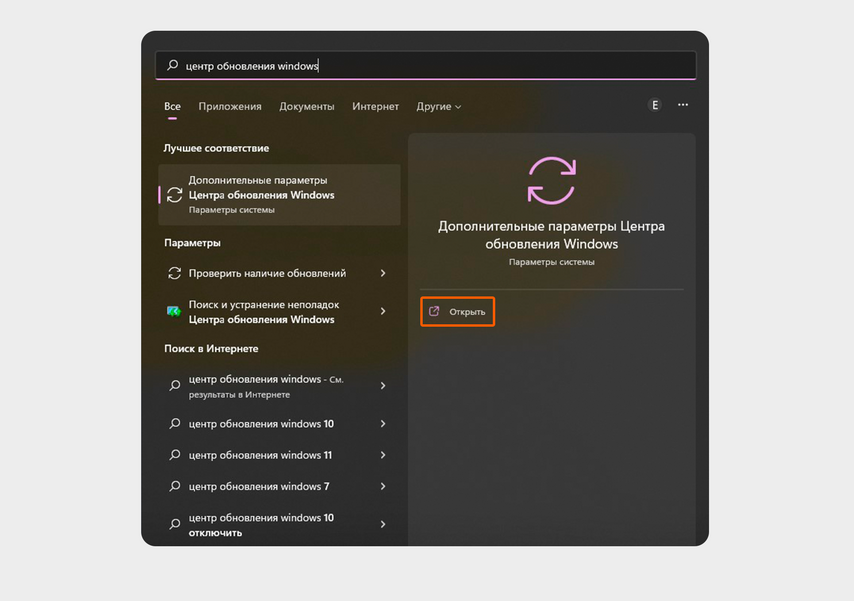Image resolution: width=854 pixels, height=601 pixels.
Task: Open the three-dots more options menu
Action: pyautogui.click(x=682, y=105)
